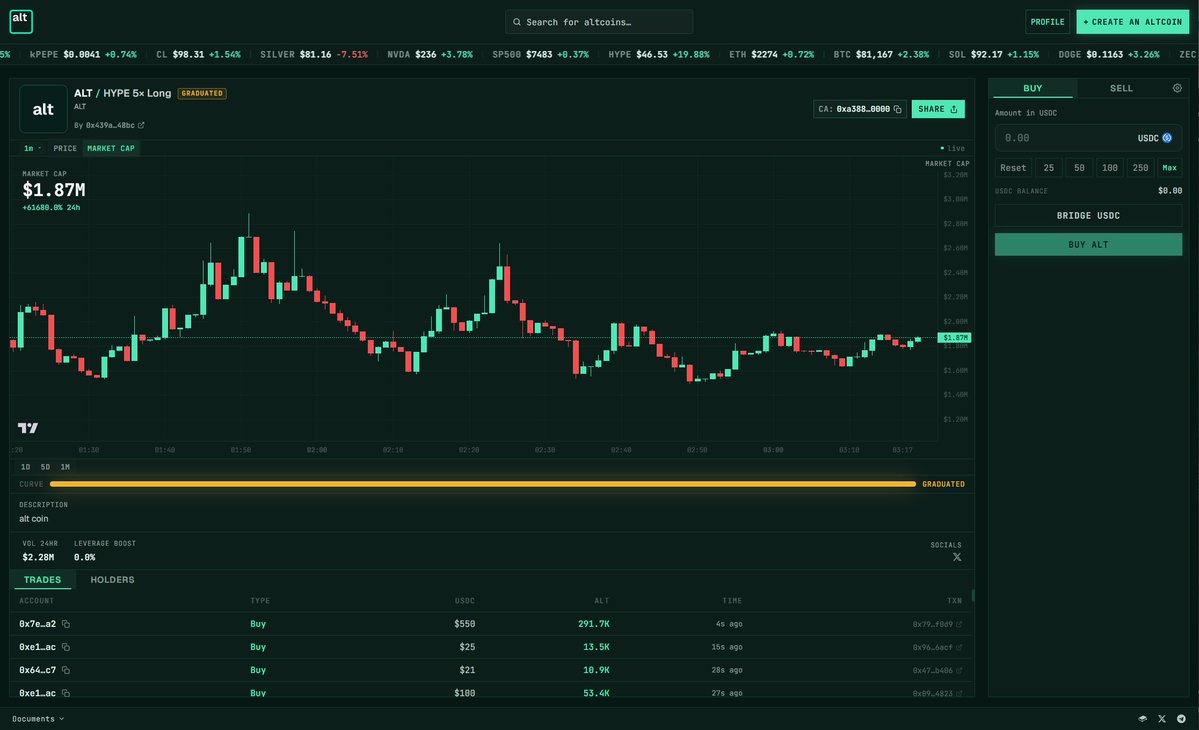The image size is (1199, 730).
Task: Click CREATE AN ALTCOIN button
Action: click(1132, 21)
